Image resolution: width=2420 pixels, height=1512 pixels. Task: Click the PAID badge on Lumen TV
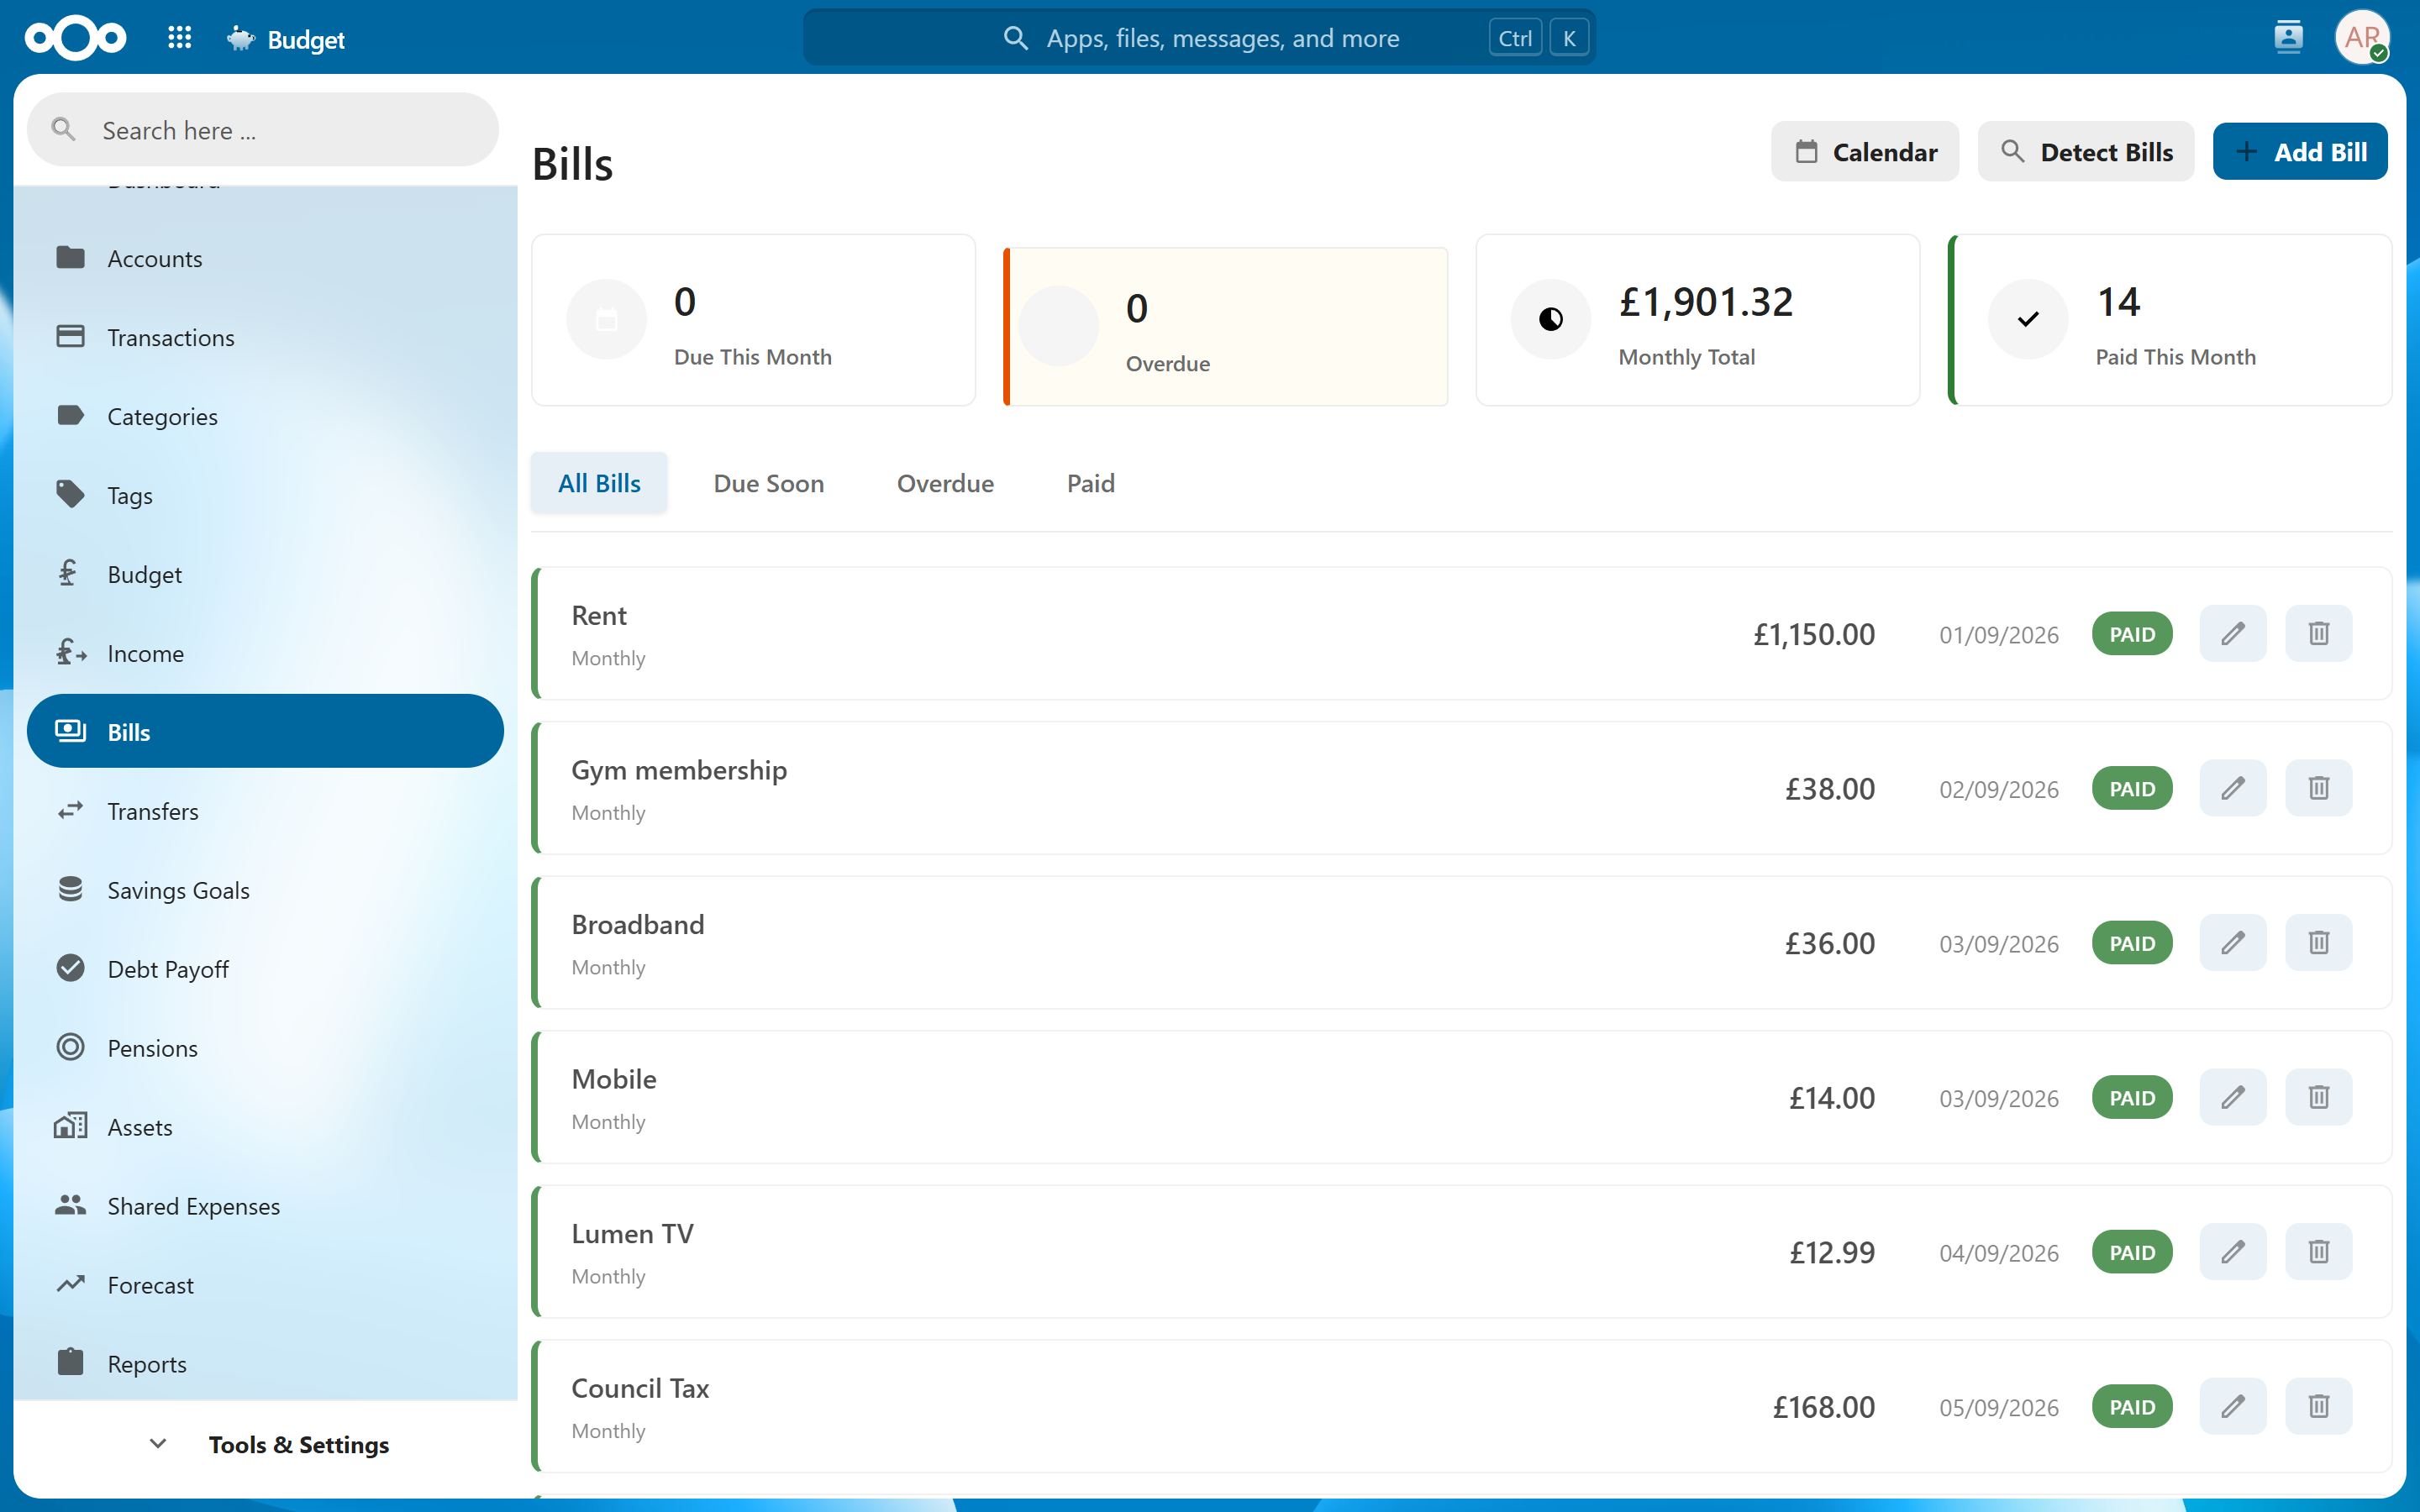(x=2132, y=1252)
